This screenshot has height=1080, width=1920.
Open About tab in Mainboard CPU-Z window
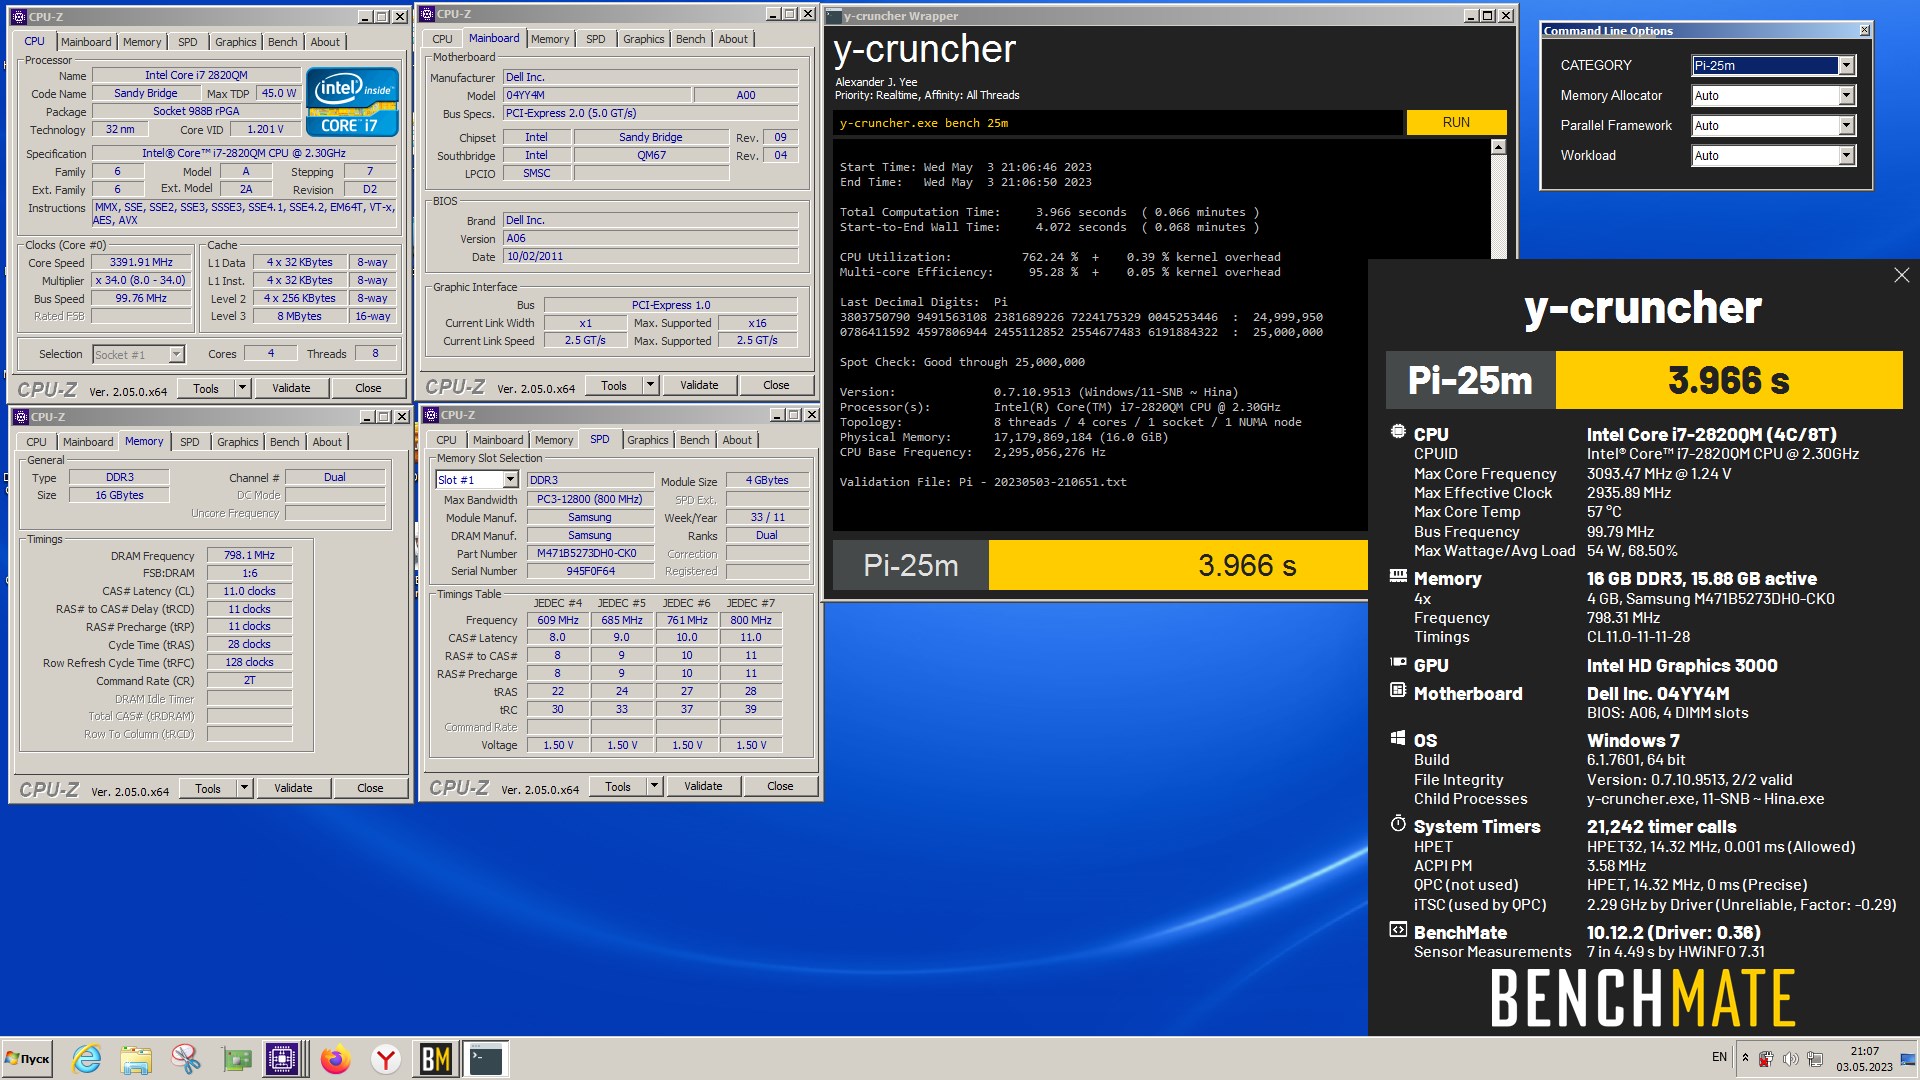pos(733,39)
